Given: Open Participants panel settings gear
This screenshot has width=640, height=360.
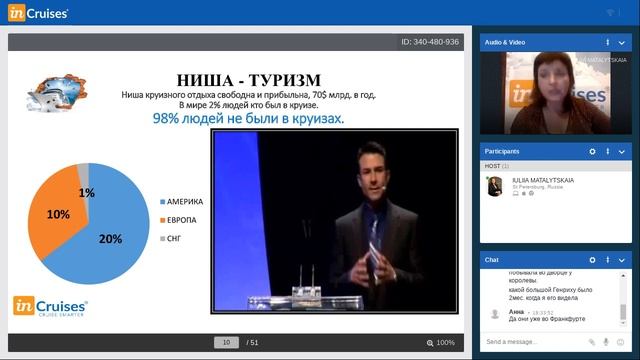Looking at the screenshot, I should pos(592,151).
